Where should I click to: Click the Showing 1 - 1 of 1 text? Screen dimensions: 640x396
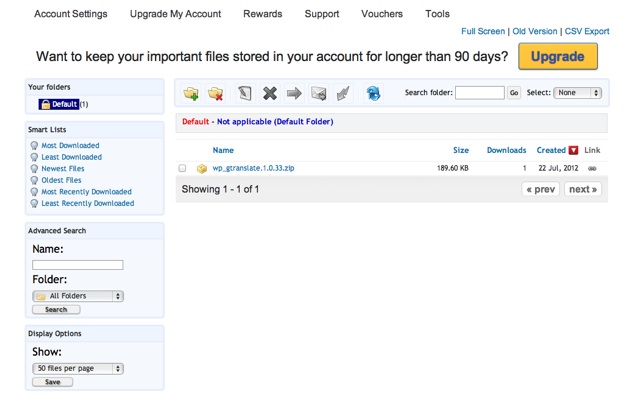(x=220, y=189)
